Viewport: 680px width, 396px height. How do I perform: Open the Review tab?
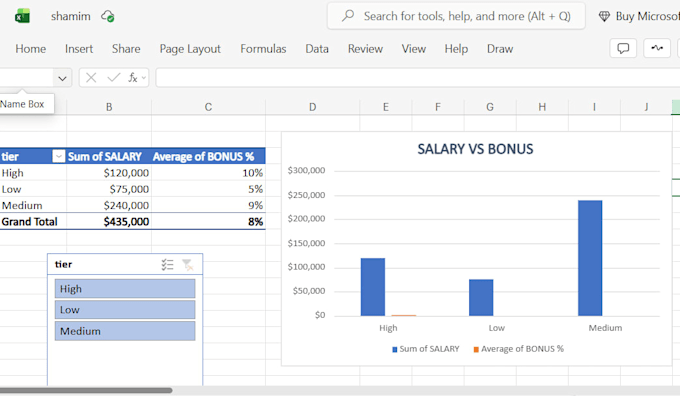click(x=365, y=49)
